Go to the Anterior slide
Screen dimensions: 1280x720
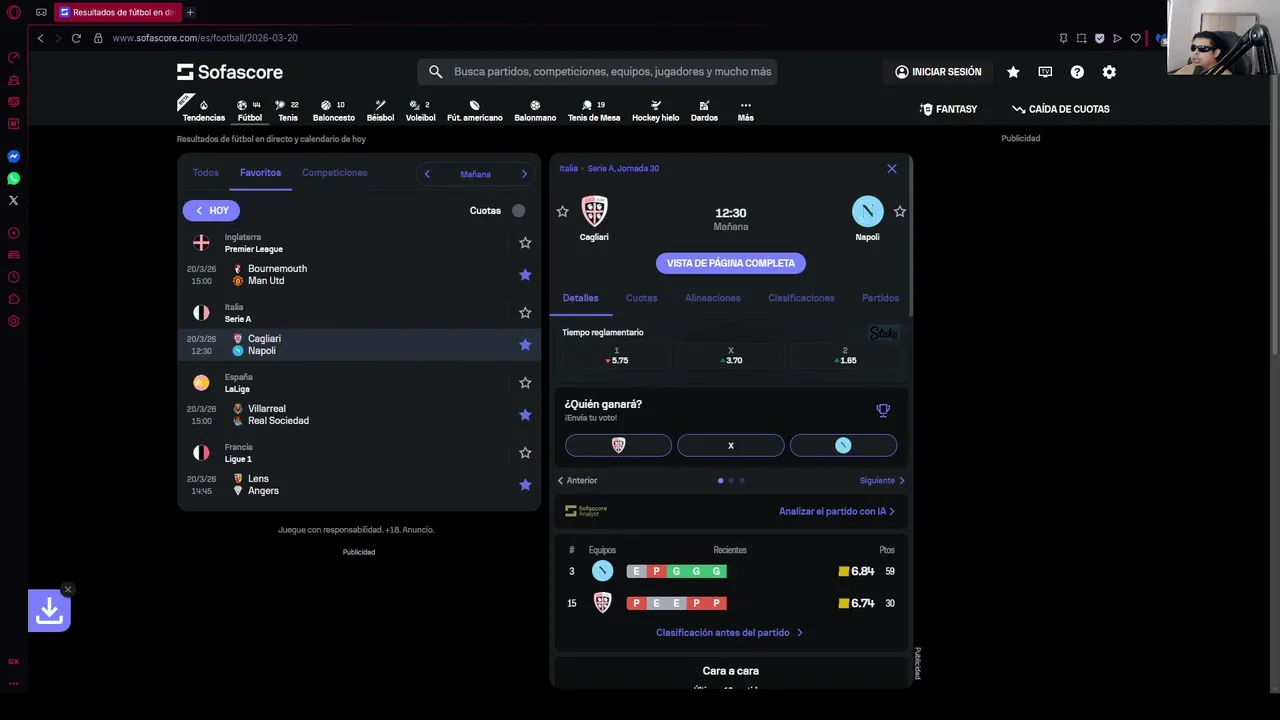click(577, 481)
